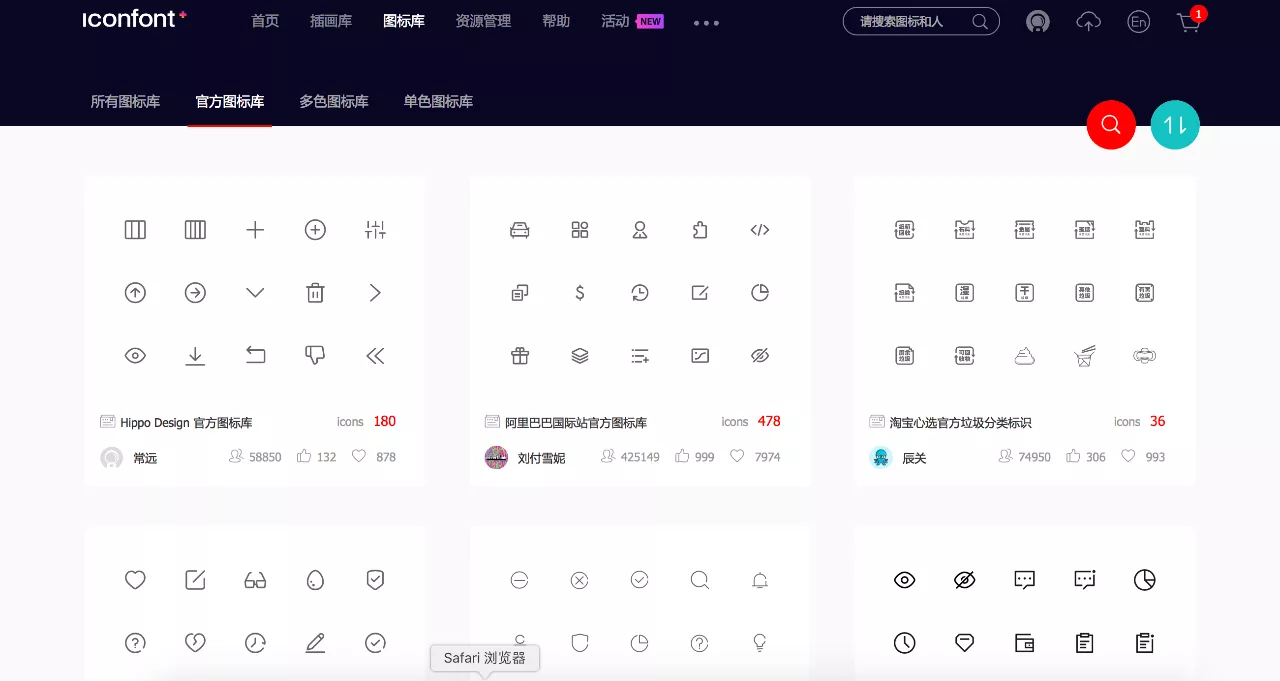The height and width of the screenshot is (681, 1280).
Task: Click the glasses icon in fourth card
Action: coord(255,580)
